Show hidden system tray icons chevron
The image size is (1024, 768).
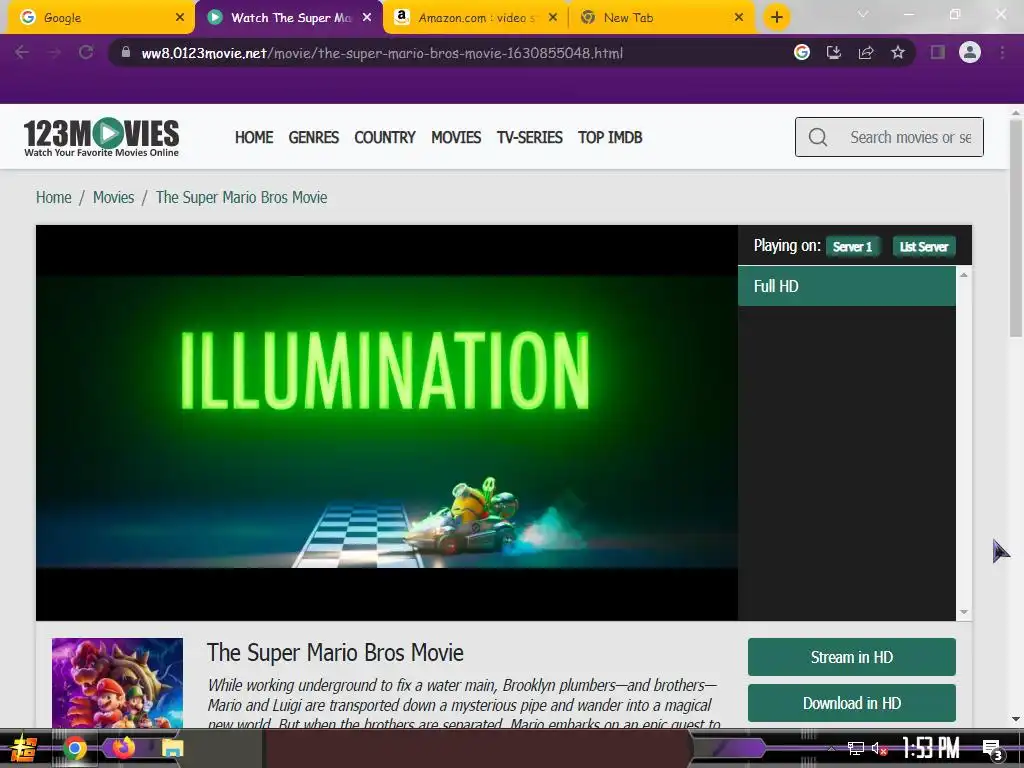pos(831,748)
